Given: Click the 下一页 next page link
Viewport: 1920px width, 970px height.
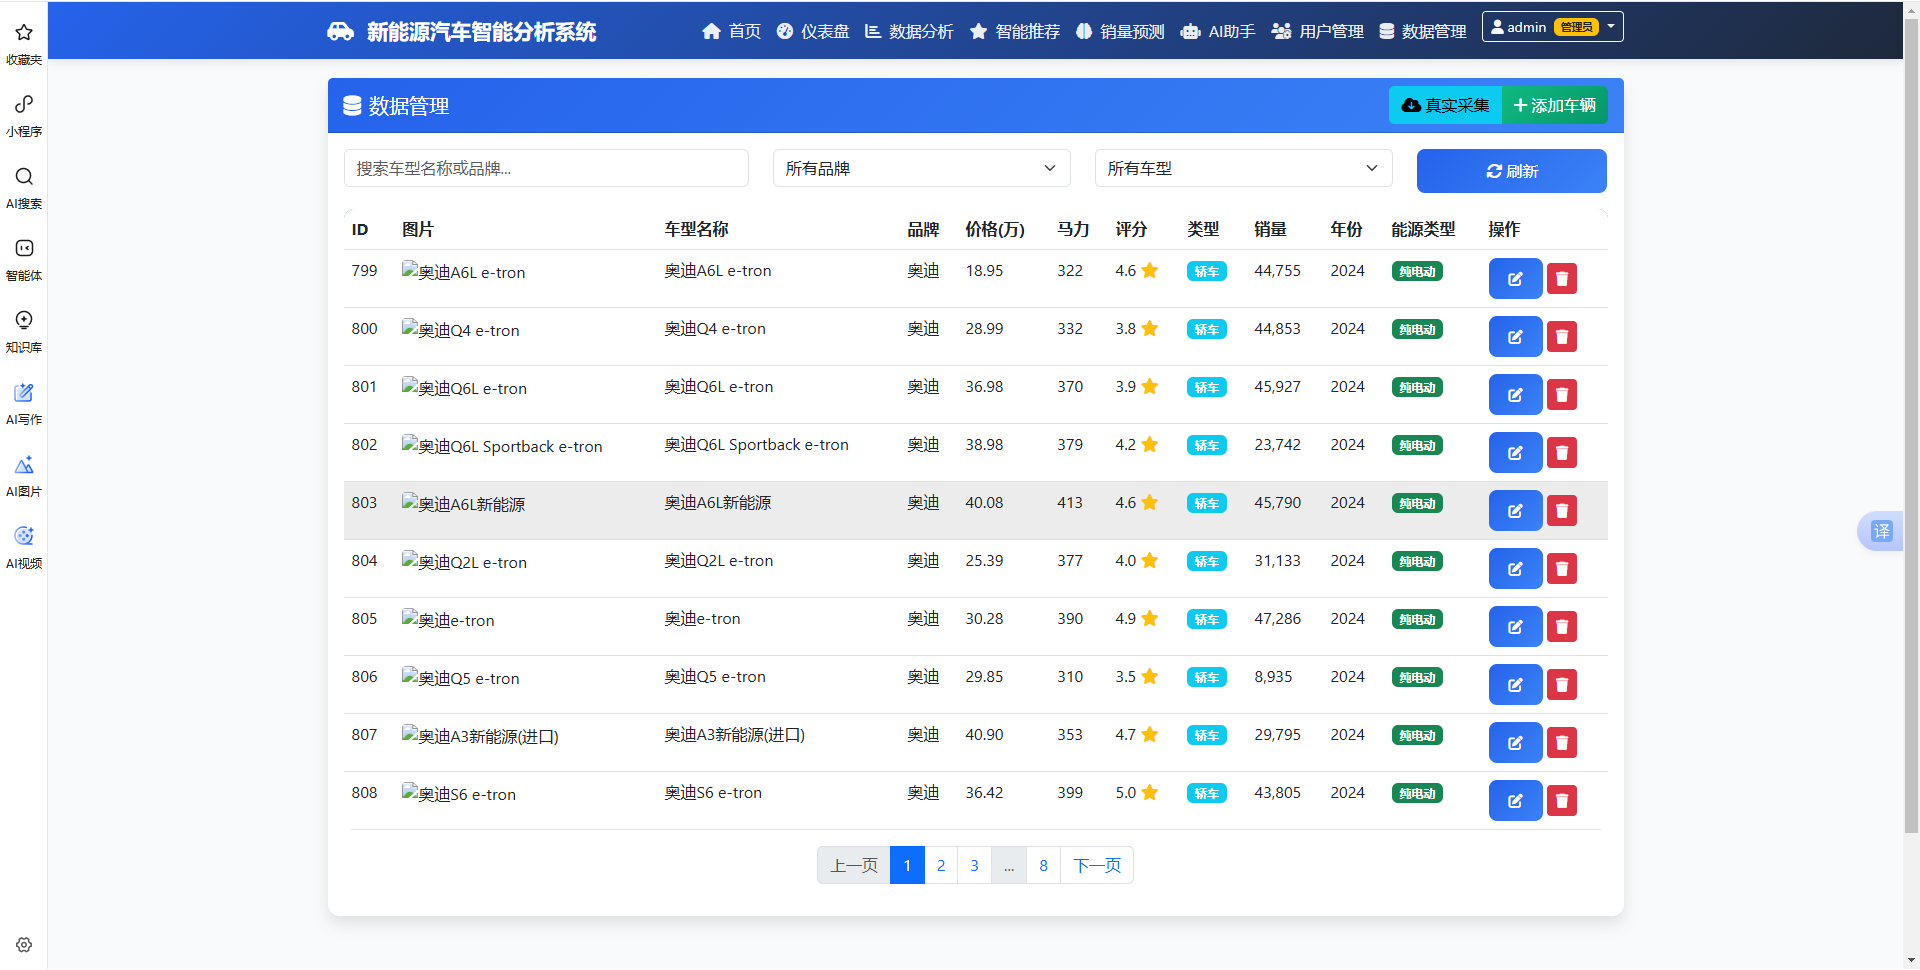Looking at the screenshot, I should click(x=1097, y=865).
